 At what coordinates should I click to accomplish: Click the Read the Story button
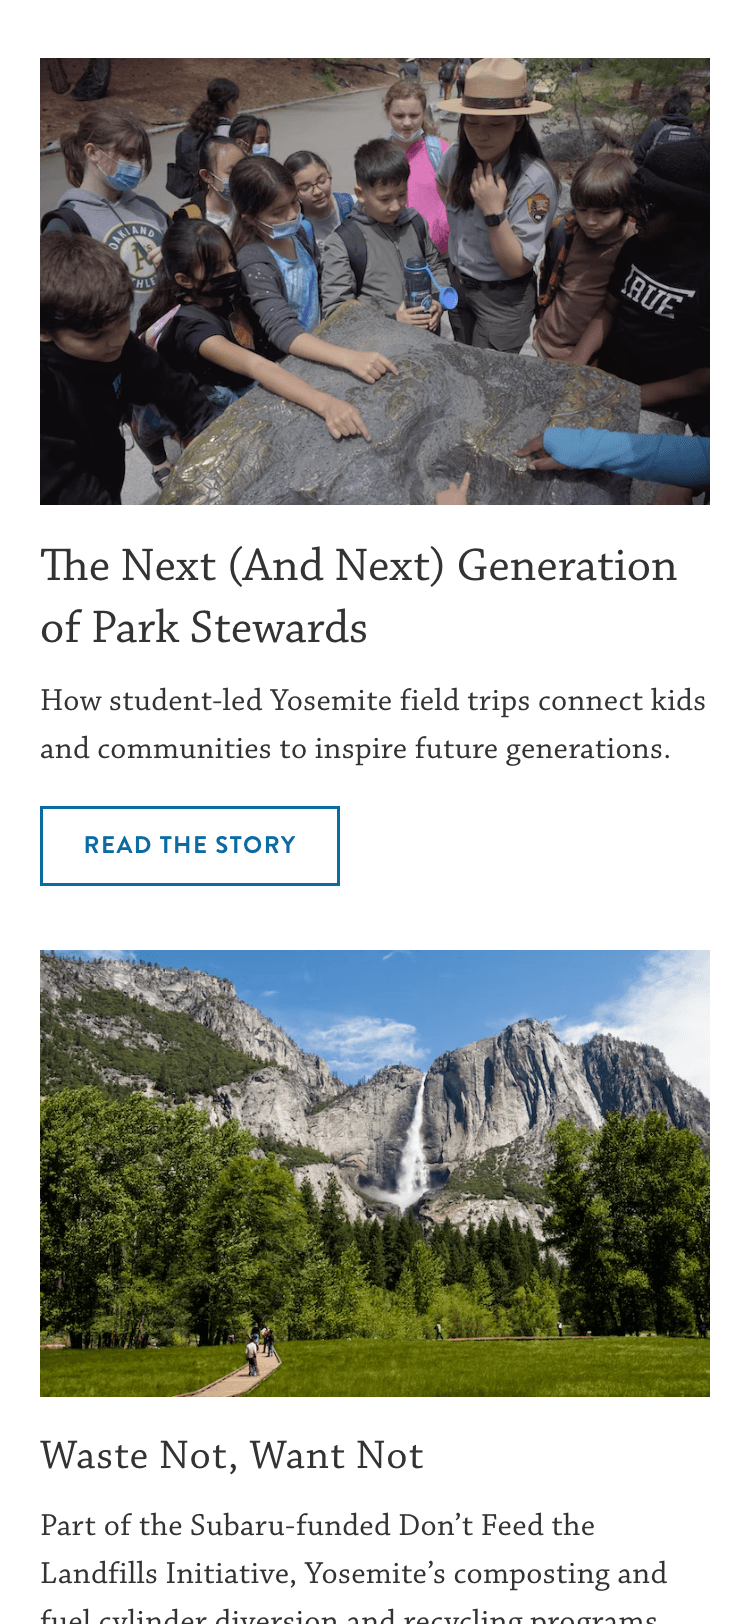(x=190, y=846)
